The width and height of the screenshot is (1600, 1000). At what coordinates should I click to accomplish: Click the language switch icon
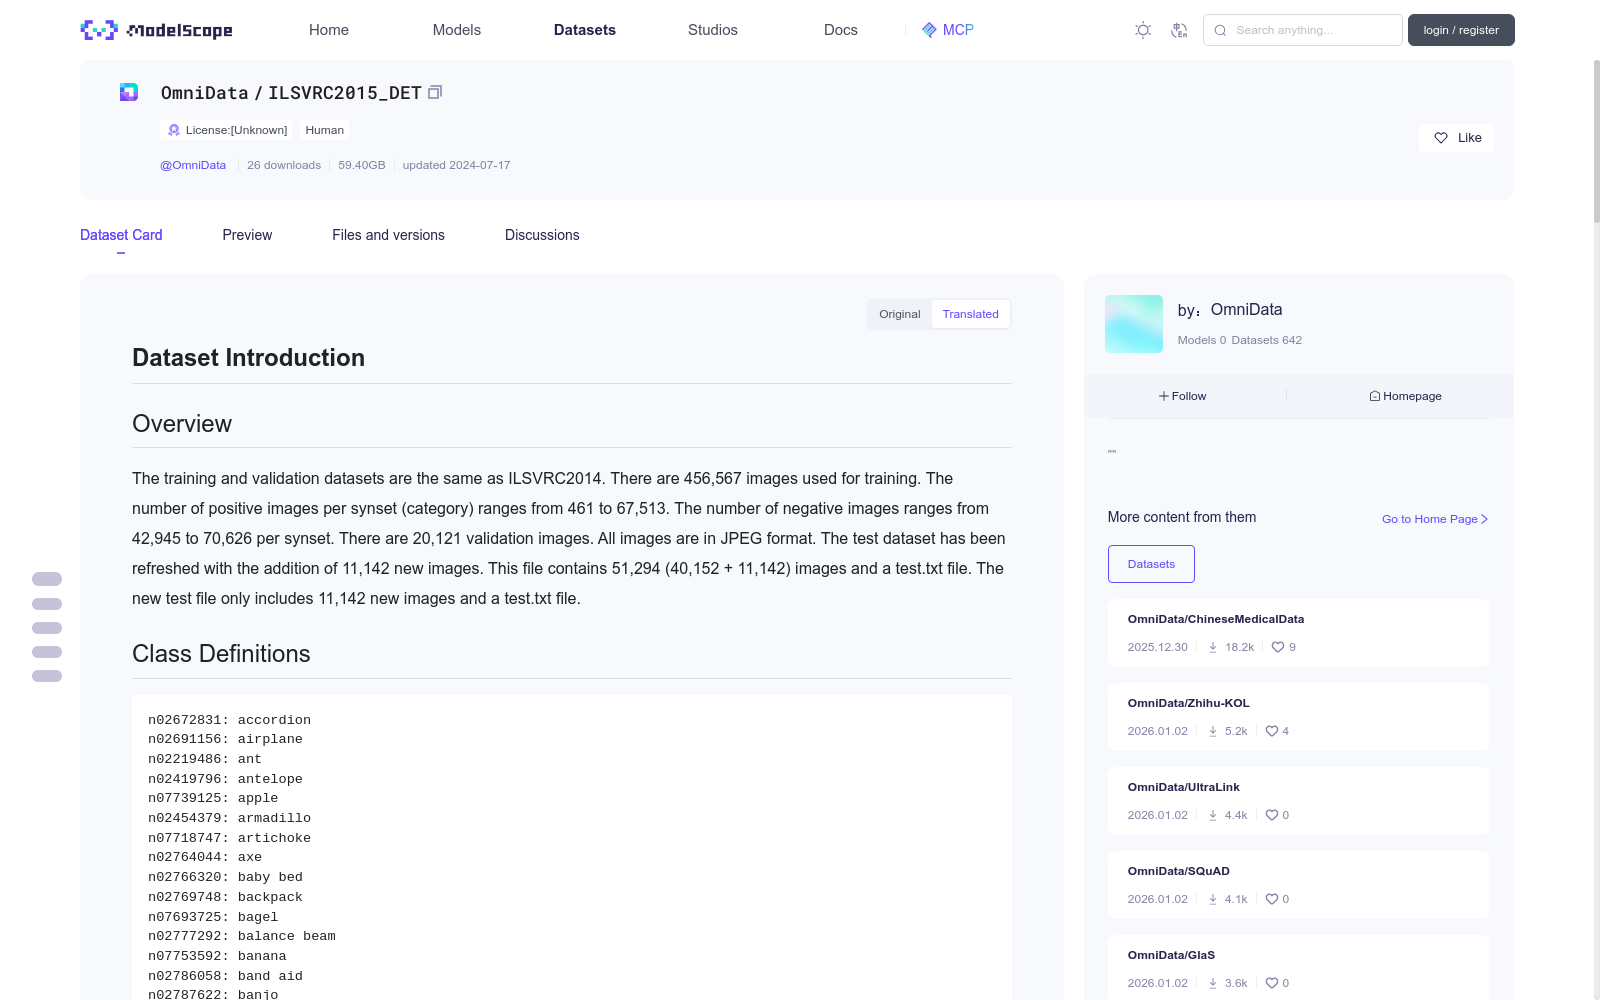click(1179, 30)
